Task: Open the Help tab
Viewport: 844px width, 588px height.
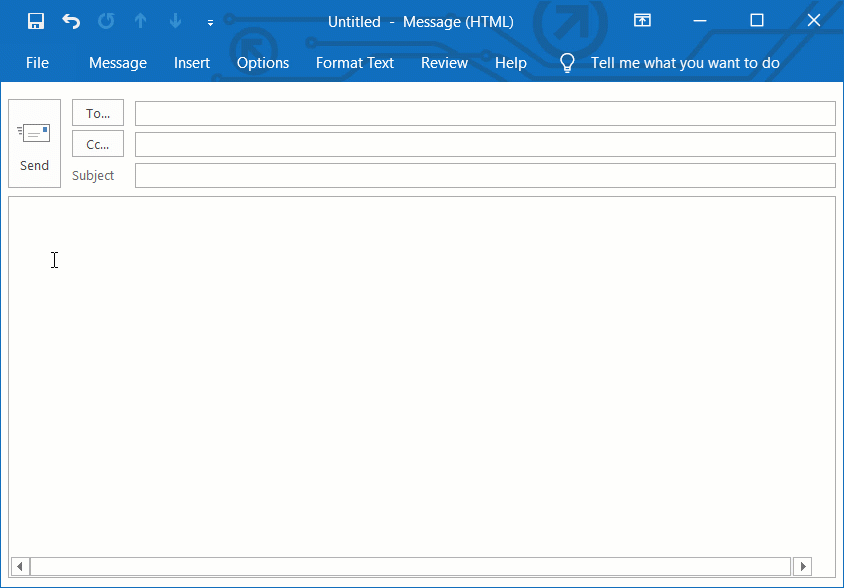Action: (511, 62)
